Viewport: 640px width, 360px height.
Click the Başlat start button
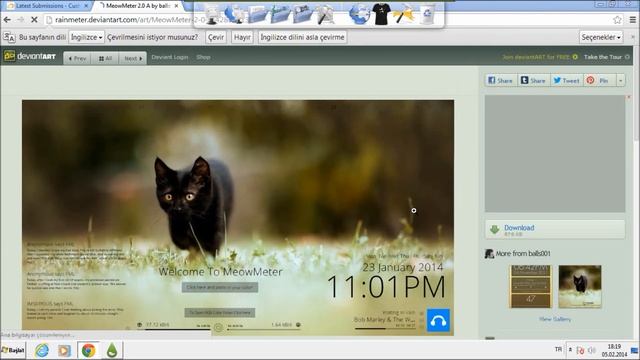(x=13, y=350)
